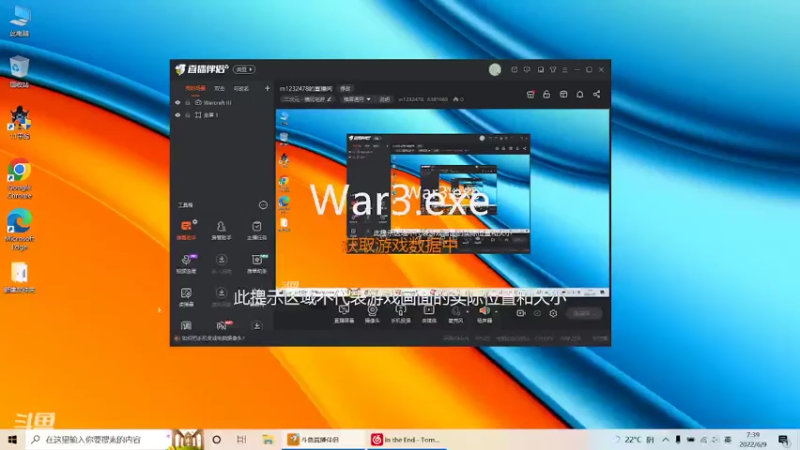Open the hamburger main menu in the title bar

[x=565, y=69]
